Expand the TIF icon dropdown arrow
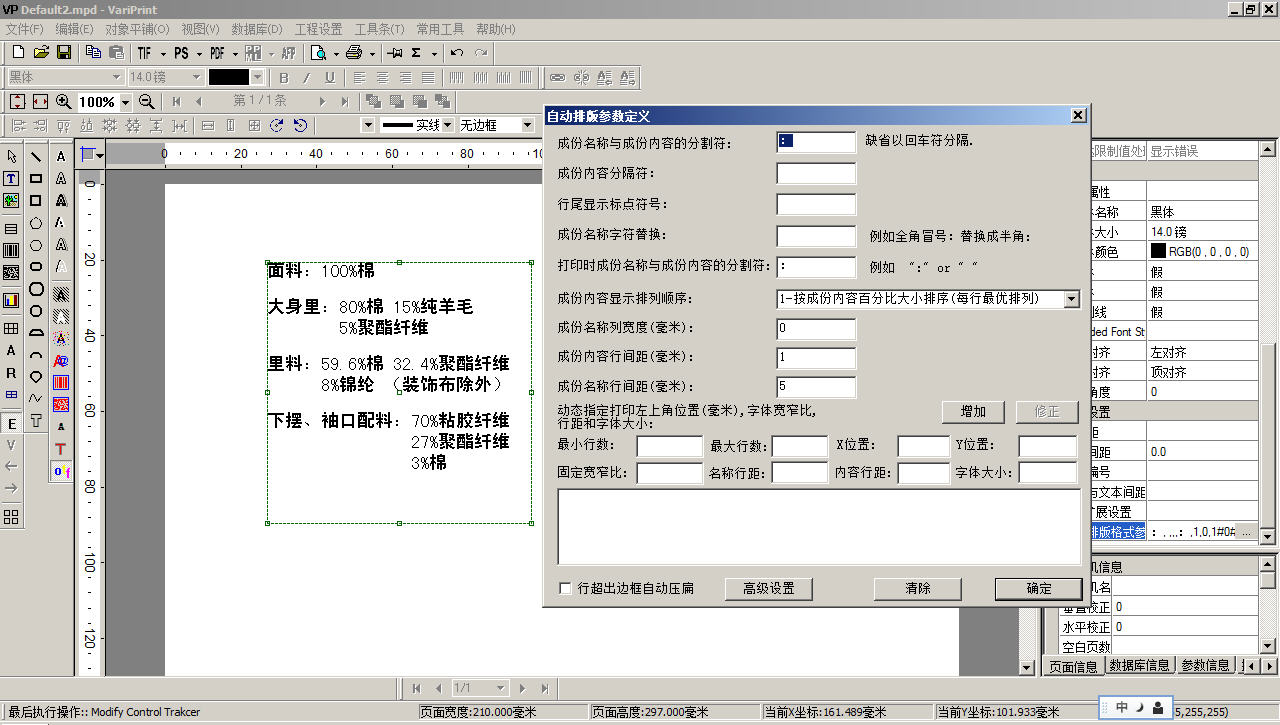This screenshot has height=725, width=1280. click(161, 53)
